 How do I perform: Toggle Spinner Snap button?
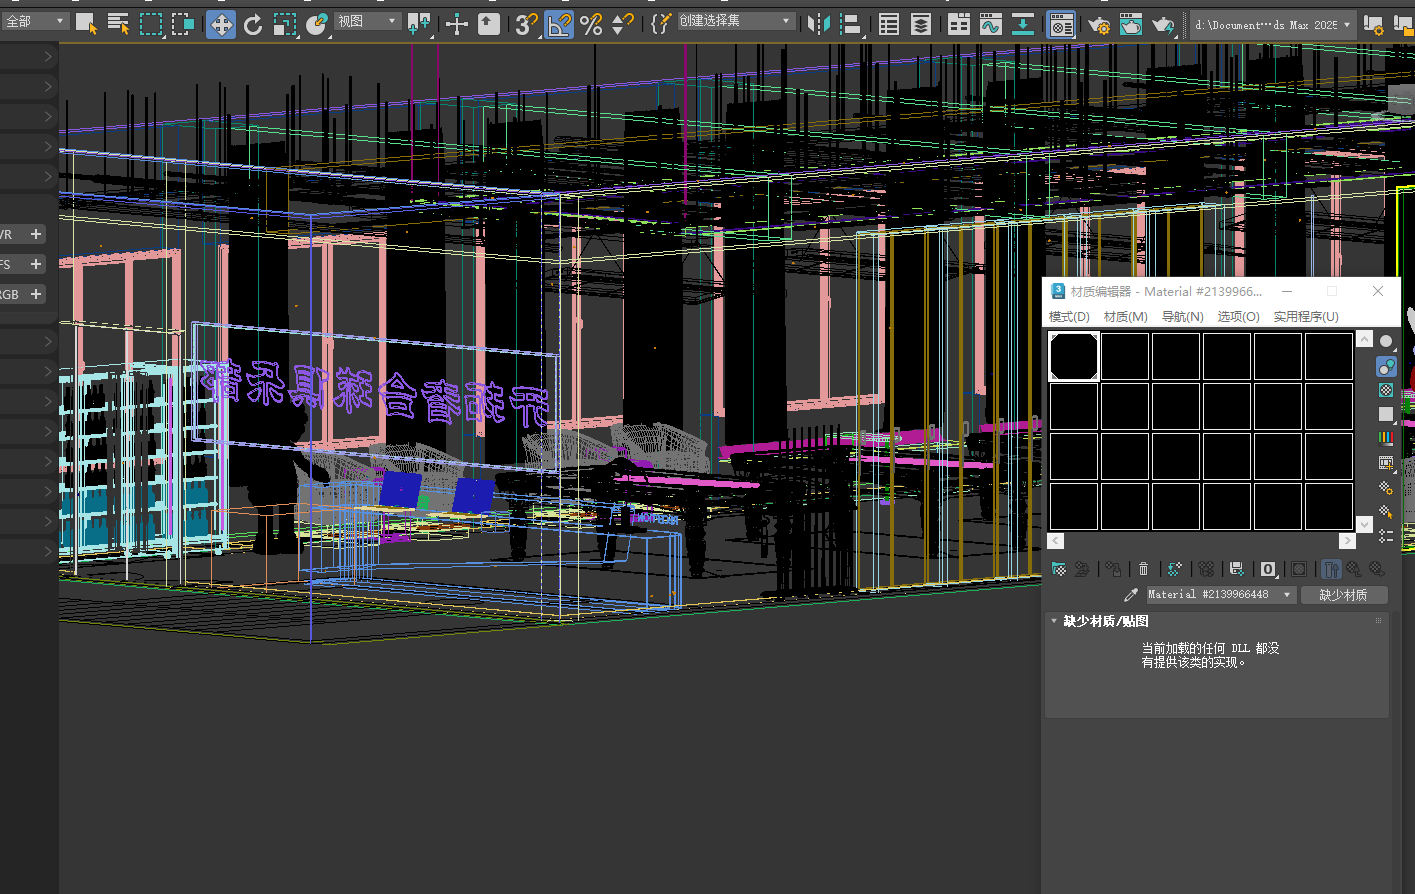623,24
